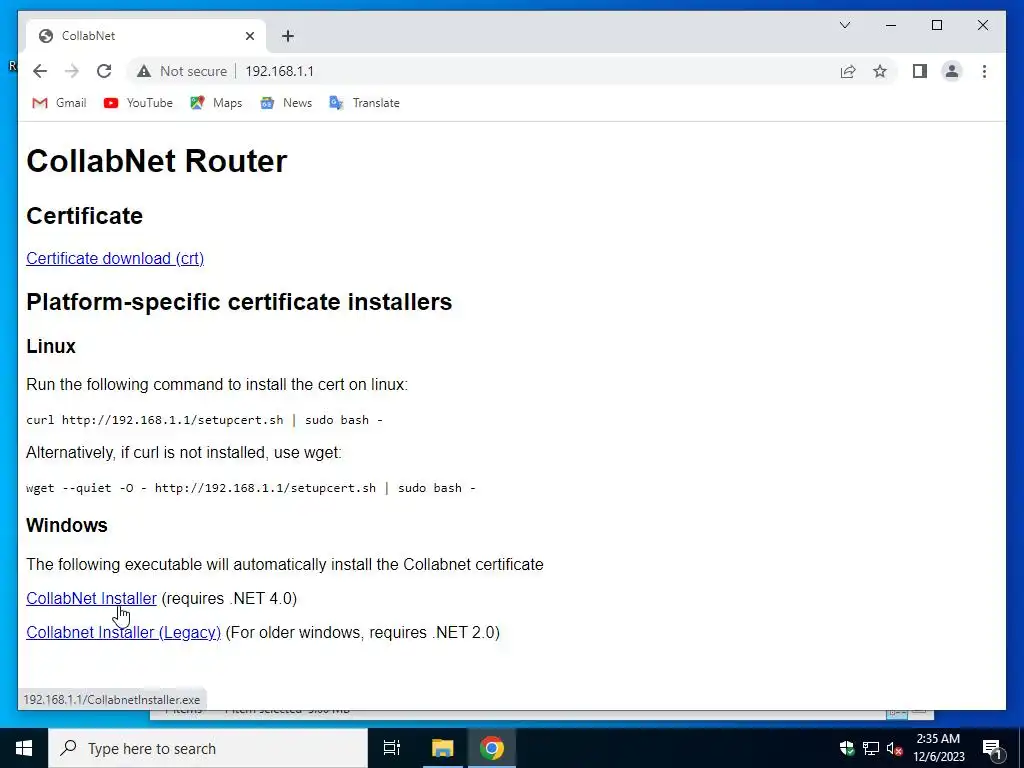Image resolution: width=1024 pixels, height=768 pixels.
Task: Go back using browser back arrow
Action: (40, 71)
